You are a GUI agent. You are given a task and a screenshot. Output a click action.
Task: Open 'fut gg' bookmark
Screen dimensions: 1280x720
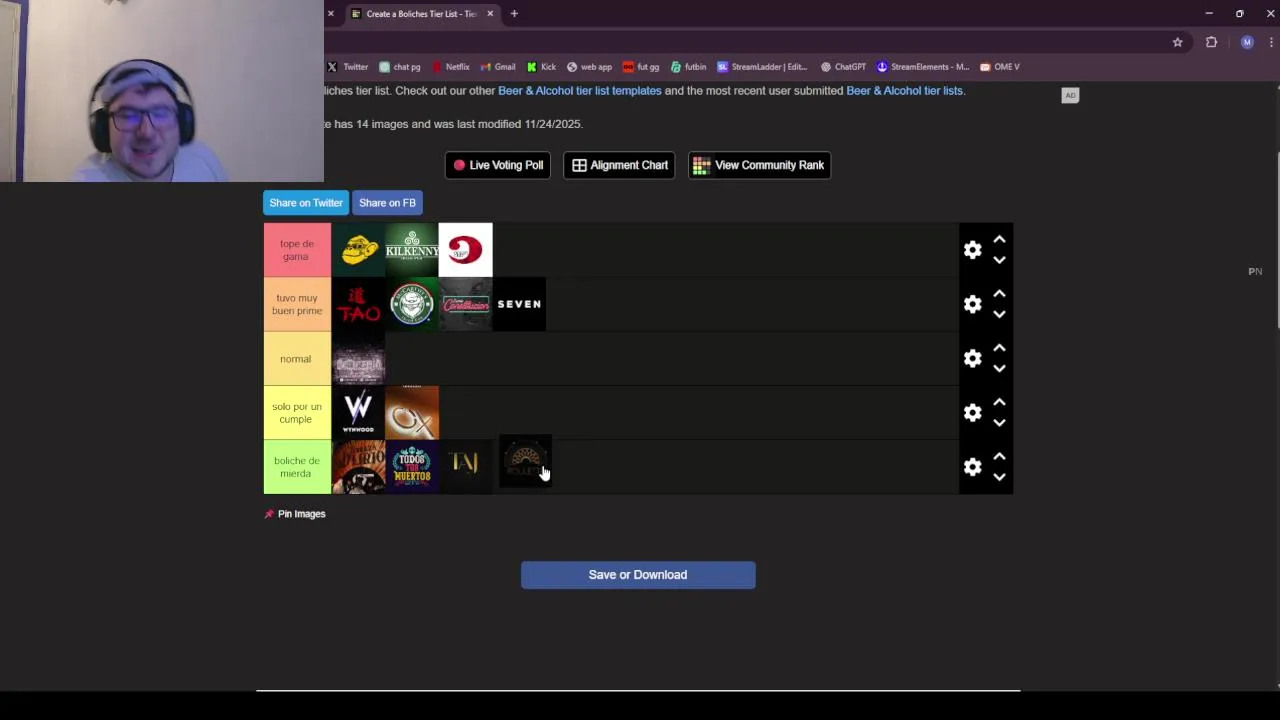coord(641,67)
